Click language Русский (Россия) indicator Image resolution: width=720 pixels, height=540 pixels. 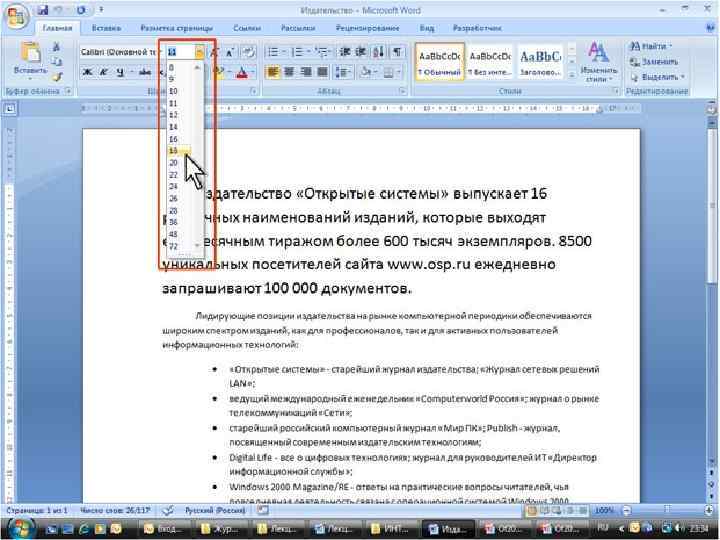point(215,510)
